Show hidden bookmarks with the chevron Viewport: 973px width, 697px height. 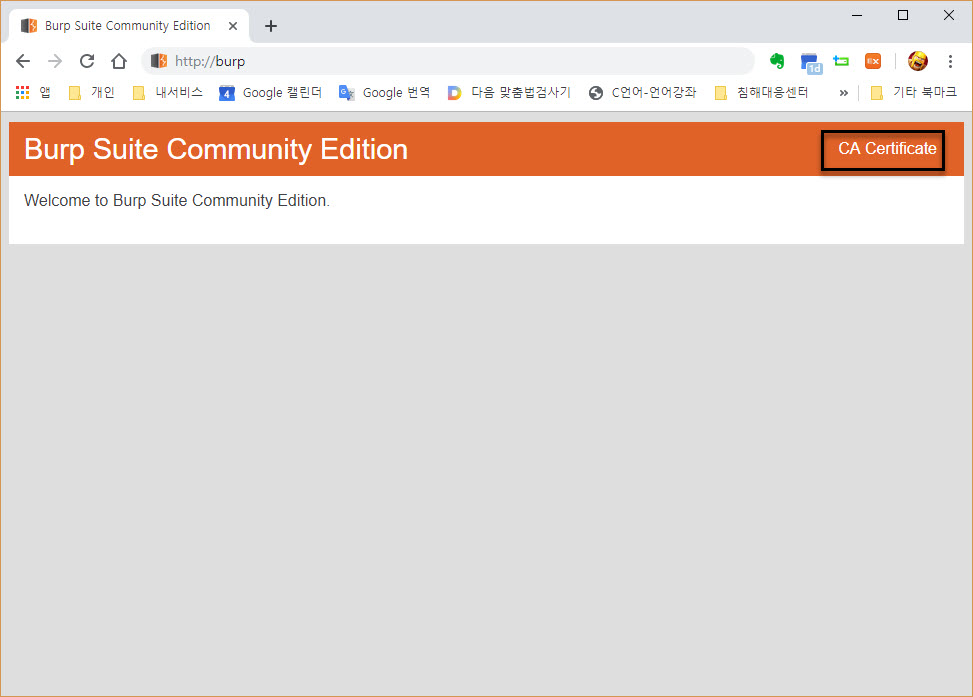coord(843,93)
